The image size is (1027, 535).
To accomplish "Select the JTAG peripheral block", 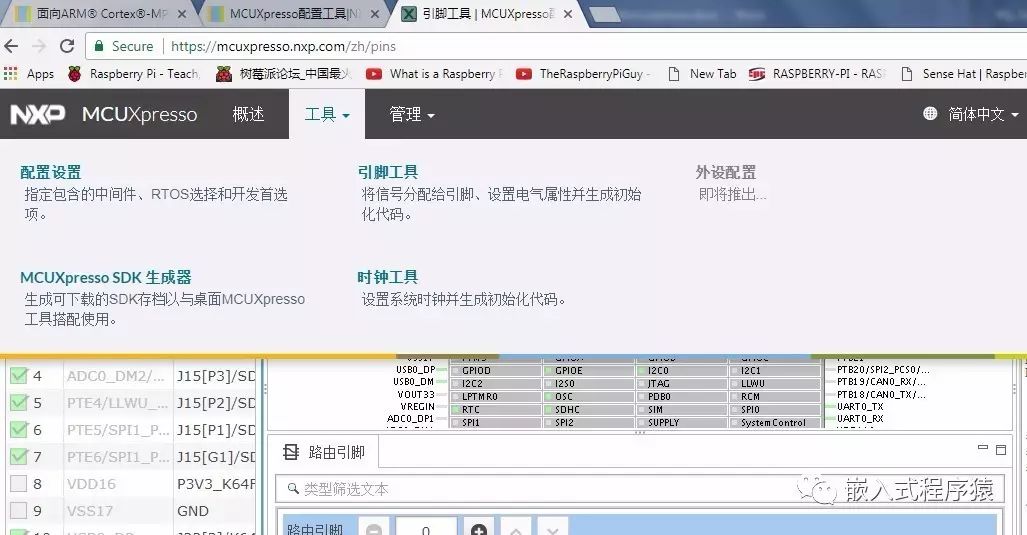I will [x=681, y=384].
